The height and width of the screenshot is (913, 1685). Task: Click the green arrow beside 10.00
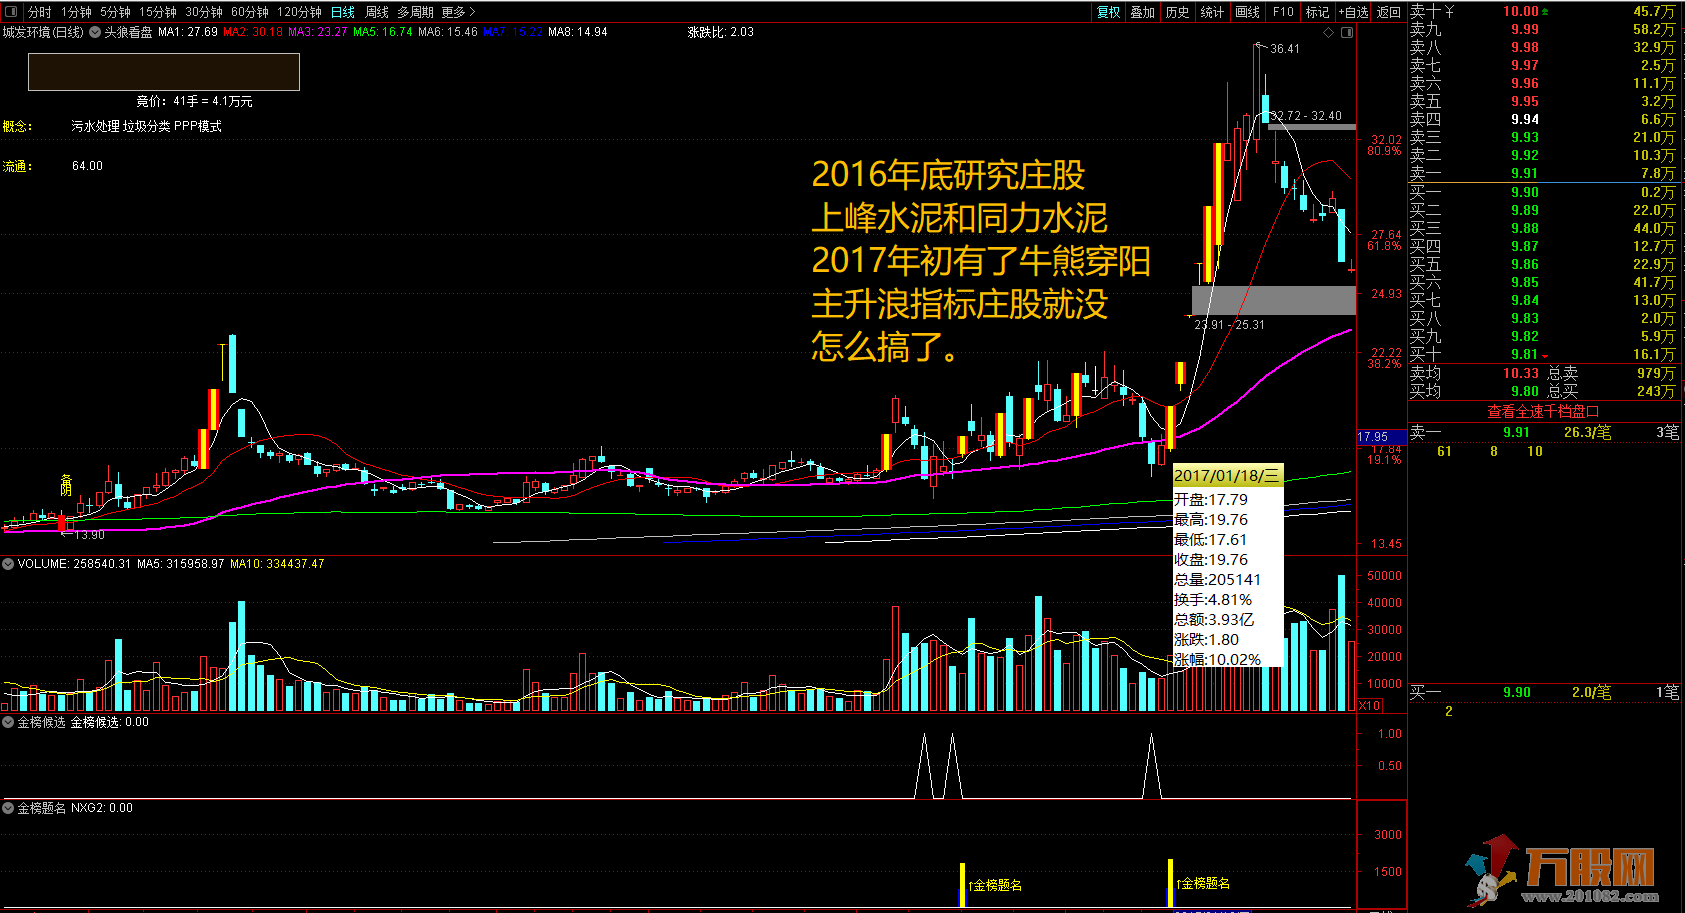point(1545,12)
